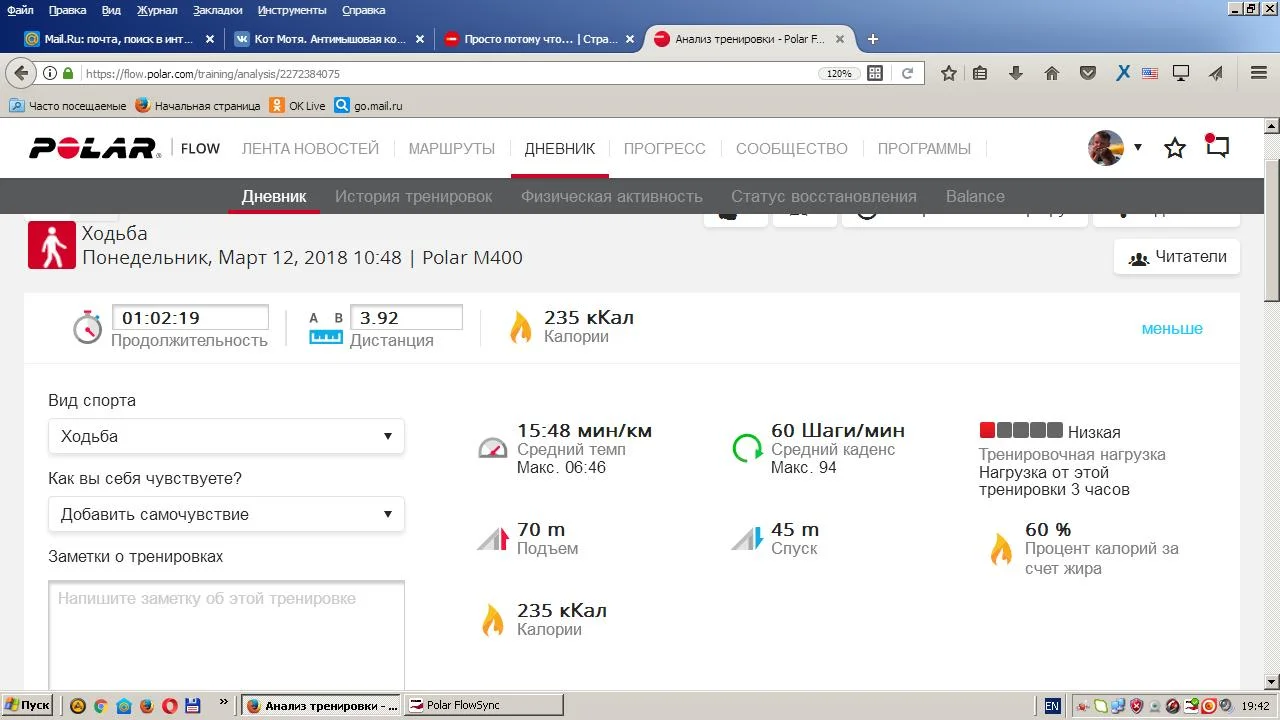Image resolution: width=1280 pixels, height=720 pixels.
Task: Click the browser address bar URL
Action: tap(450, 73)
